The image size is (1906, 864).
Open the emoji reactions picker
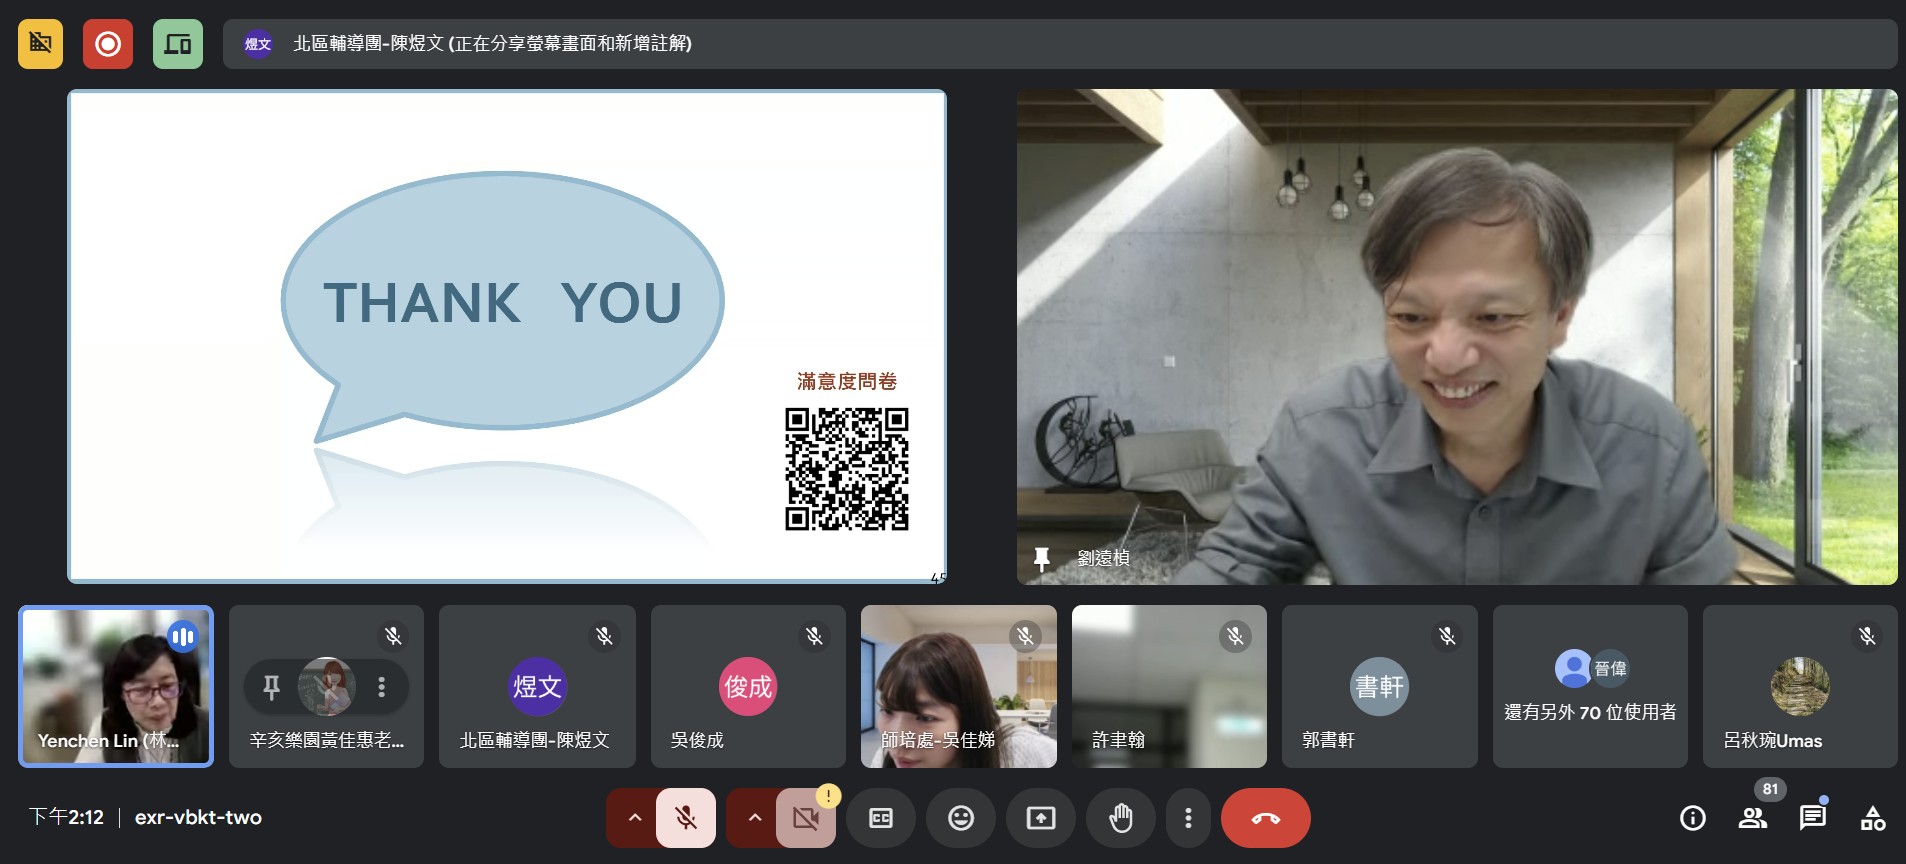[x=960, y=818]
